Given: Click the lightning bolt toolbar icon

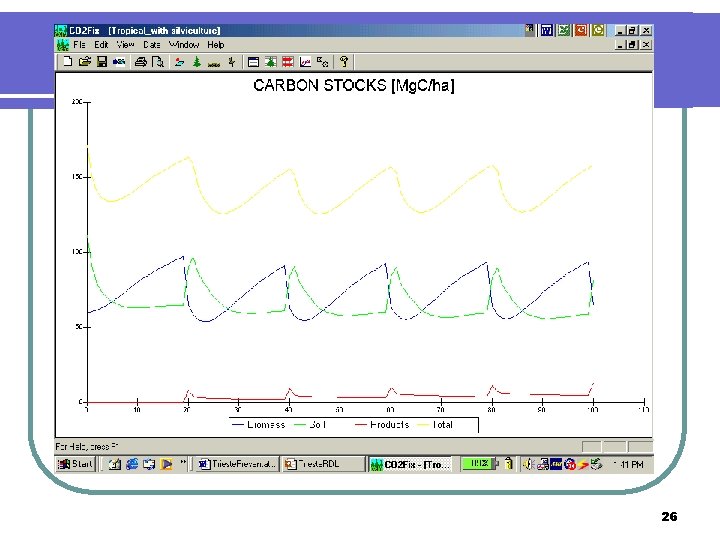Looking at the screenshot, I should click(x=232, y=62).
